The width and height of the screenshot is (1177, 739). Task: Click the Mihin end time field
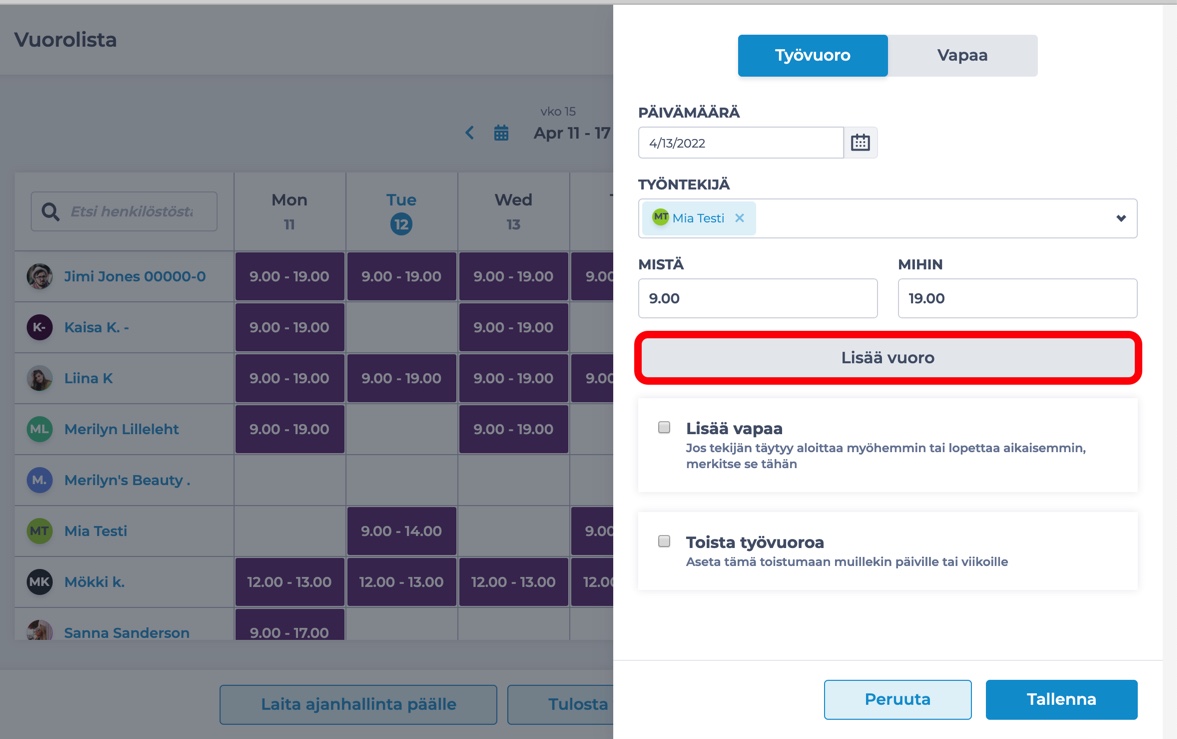(1017, 298)
